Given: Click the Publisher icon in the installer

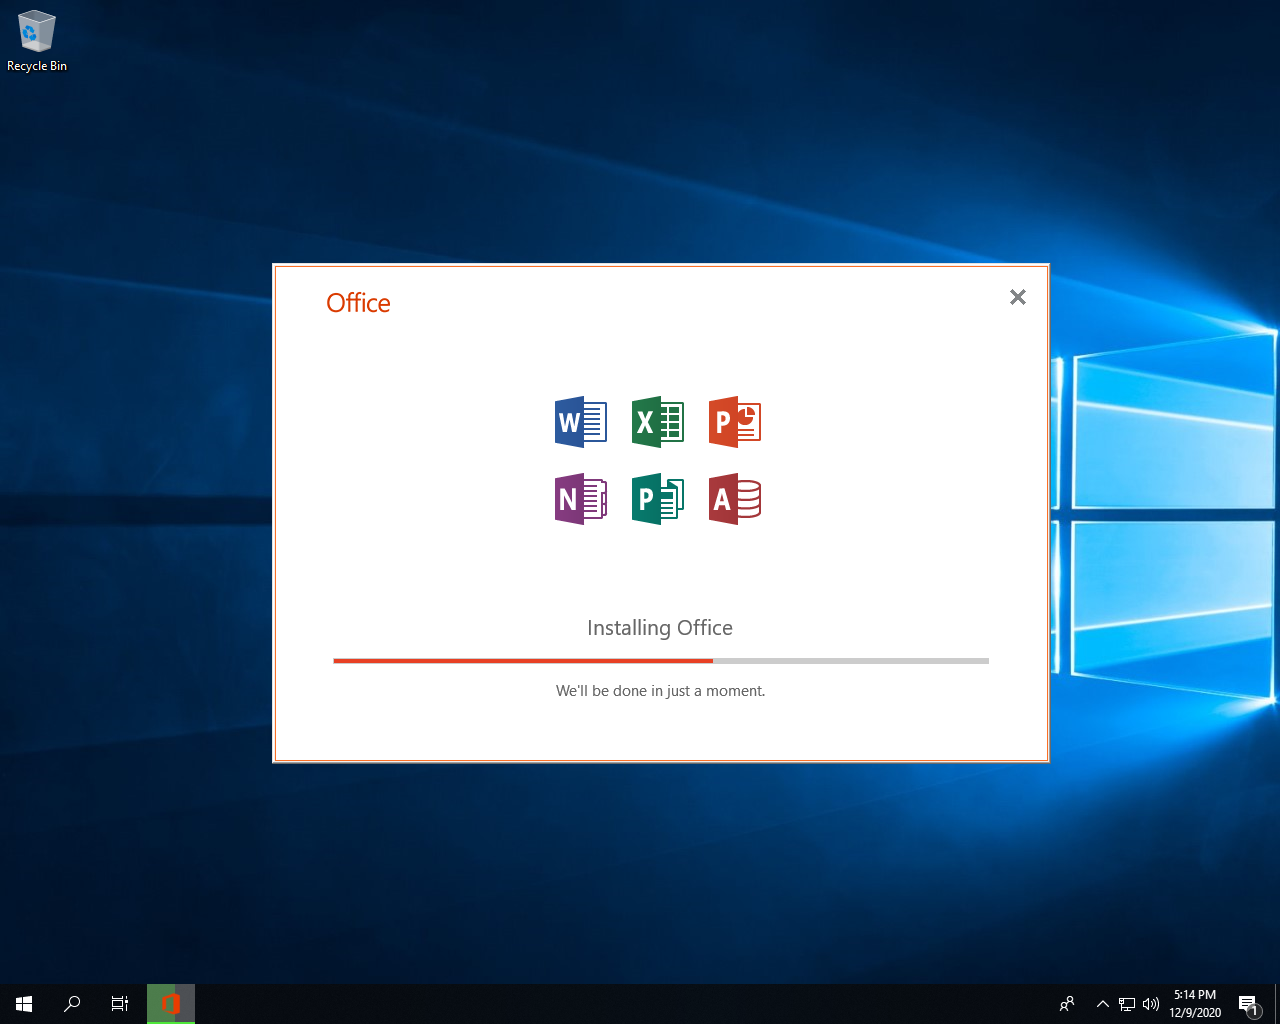Looking at the screenshot, I should click(x=658, y=499).
